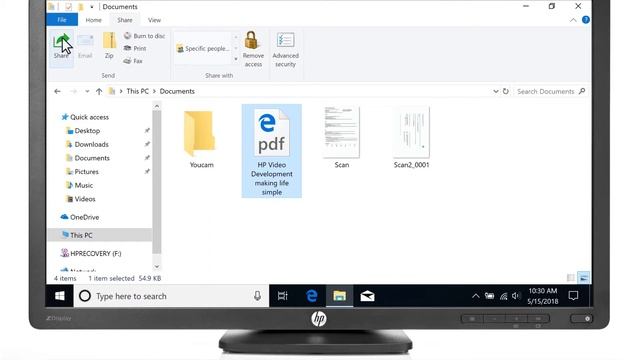Open the Windows Start menu
This screenshot has width=640, height=360.
click(x=60, y=296)
